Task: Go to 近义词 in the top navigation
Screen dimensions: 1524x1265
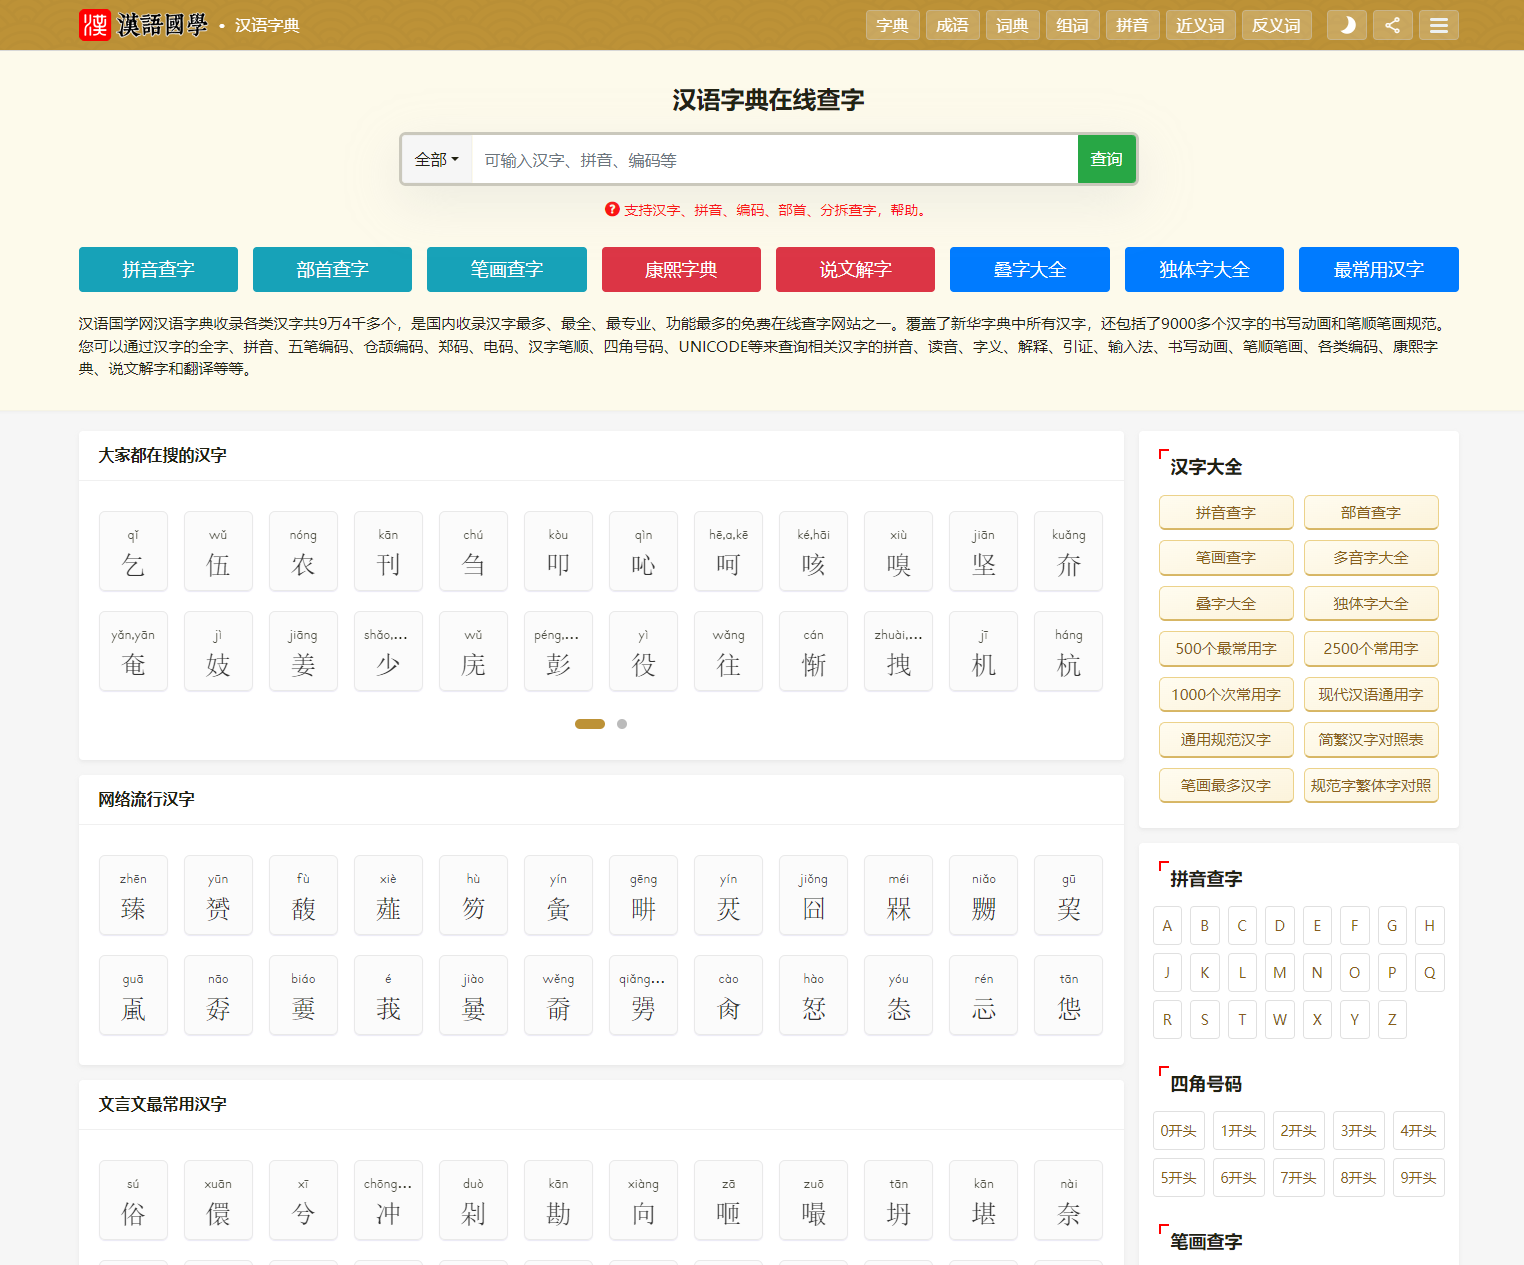Action: [x=1200, y=25]
